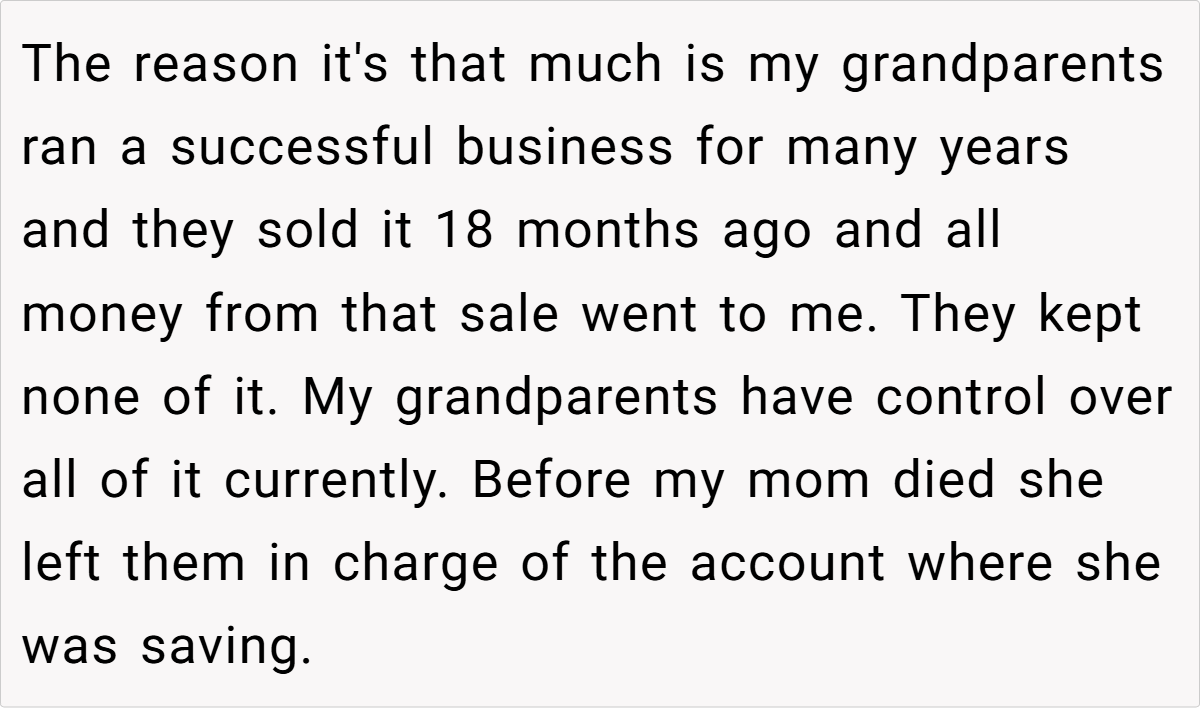Click the word "much" in the paragraph
The height and width of the screenshot is (708, 1200).
click(595, 66)
